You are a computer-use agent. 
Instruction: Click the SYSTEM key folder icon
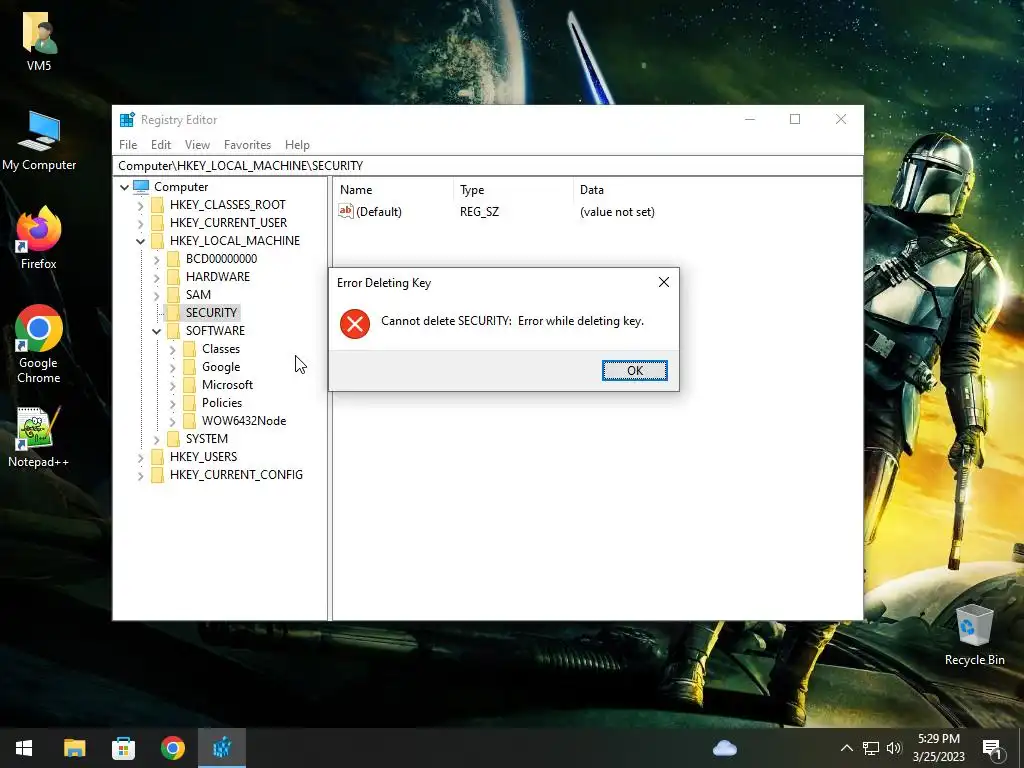coord(173,439)
